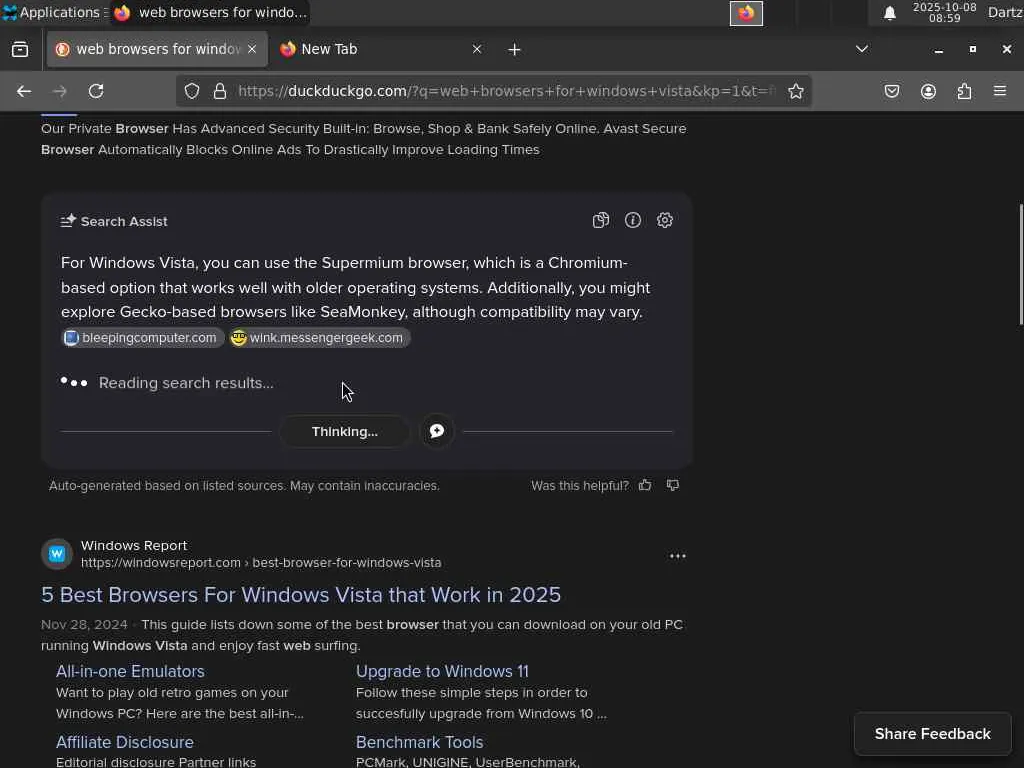Click the page vertical scrollbar thumb
The height and width of the screenshot is (768, 1024).
(1021, 264)
